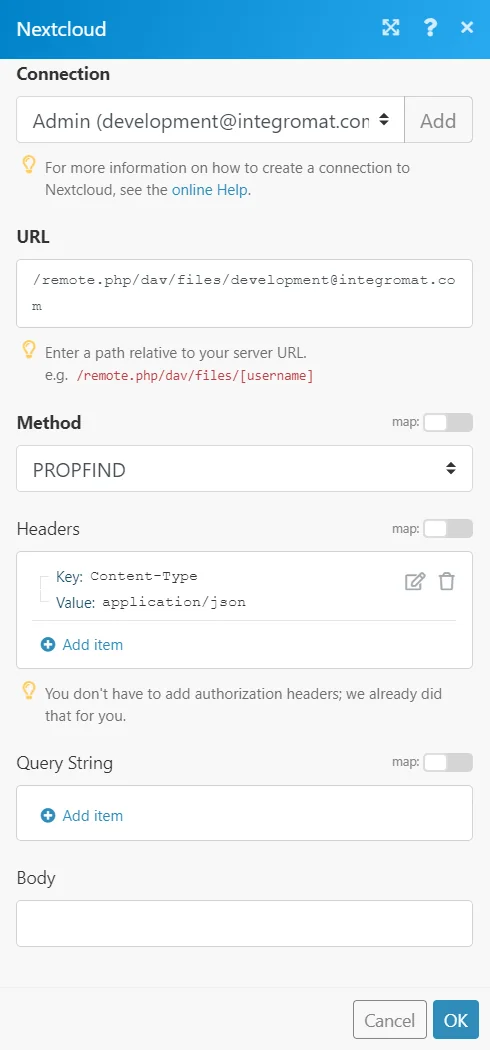Open the Connection dropdown
490x1050 pixels.
(210, 120)
